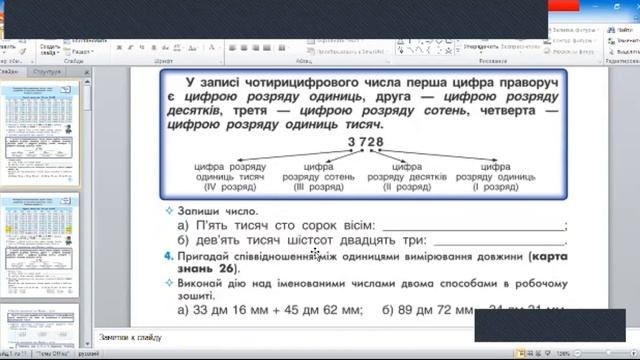Toggle text shadow formatting
The image size is (640, 360).
pos(154,48)
